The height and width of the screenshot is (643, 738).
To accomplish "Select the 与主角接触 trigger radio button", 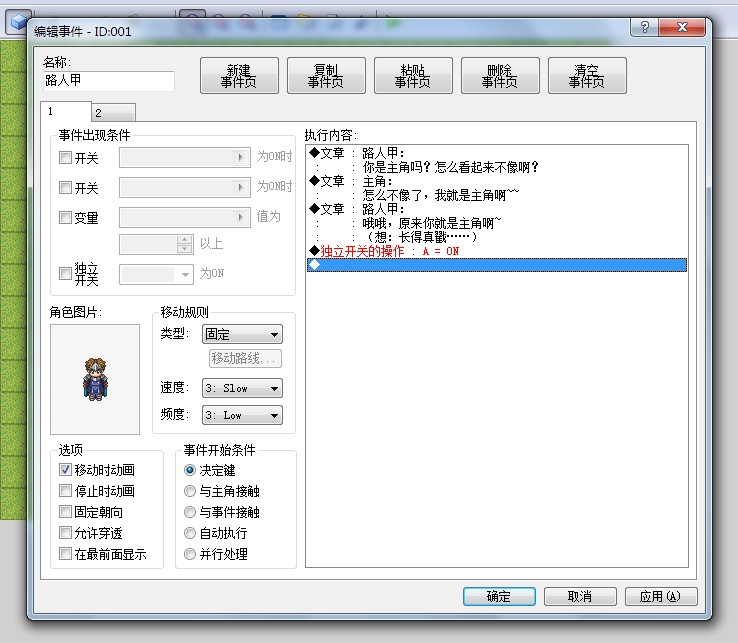I will coord(190,491).
